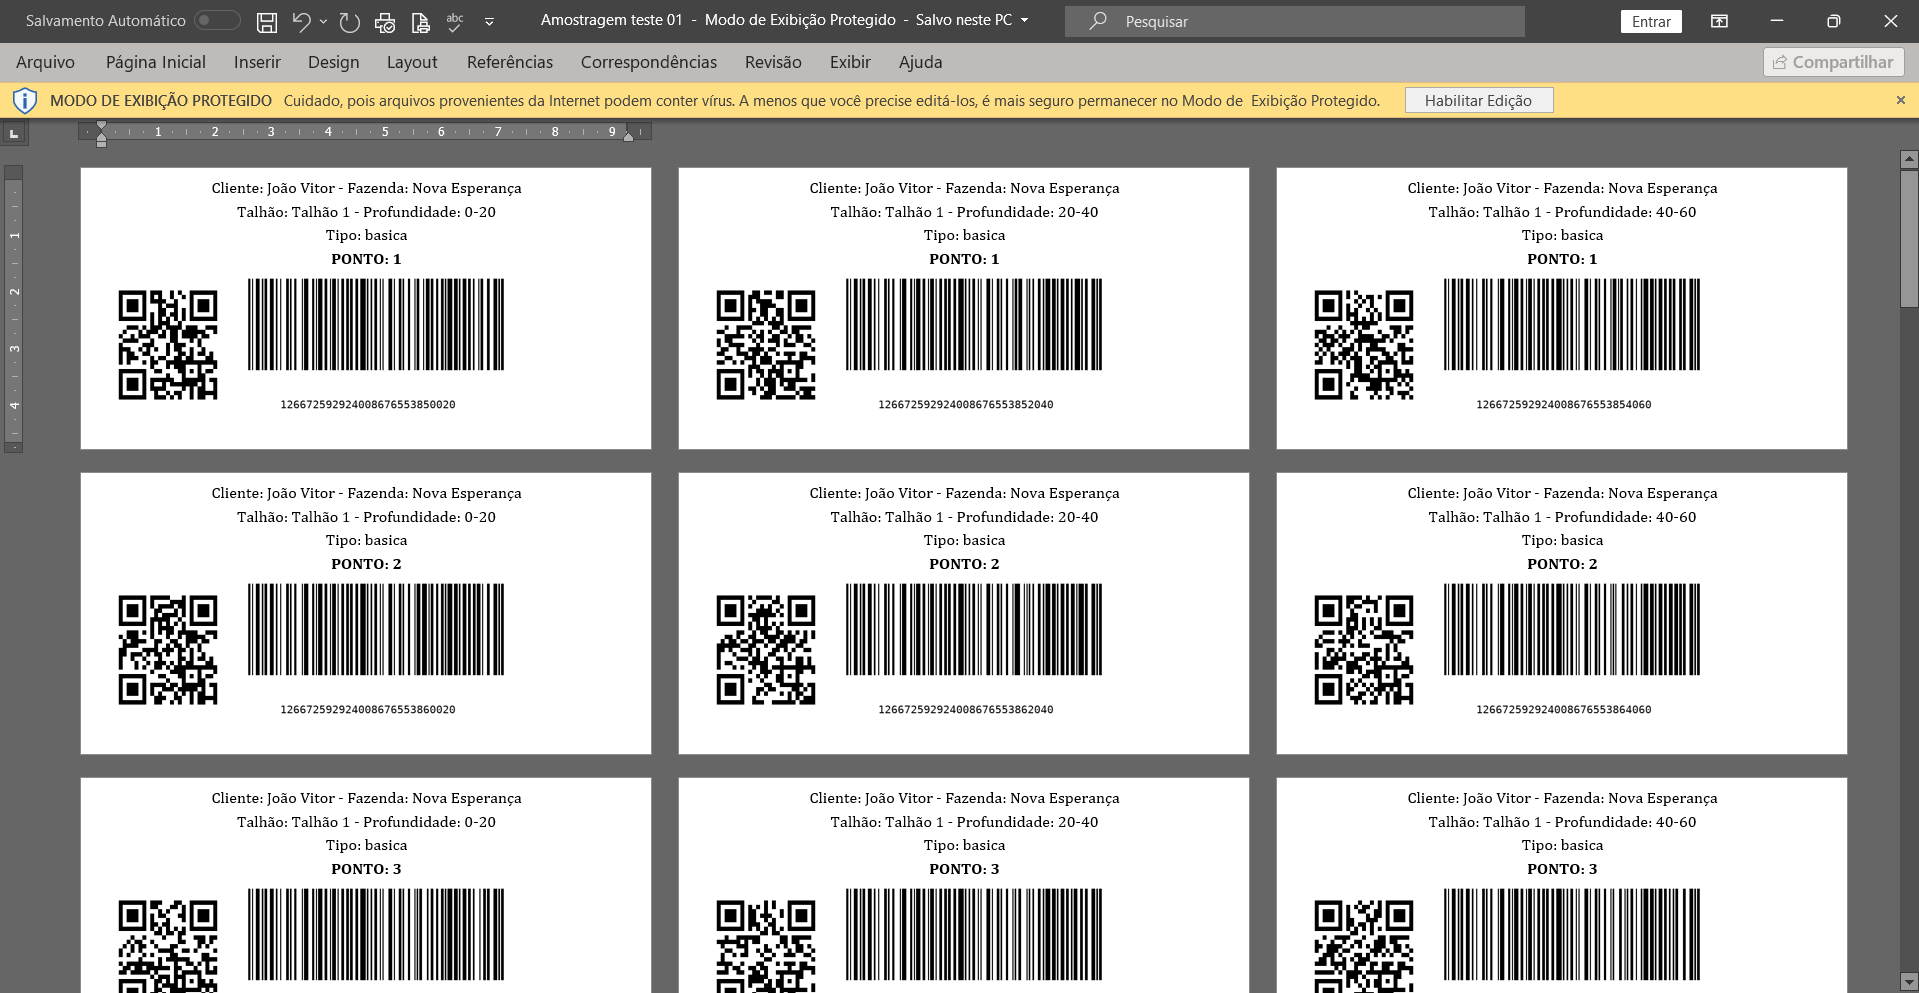The image size is (1919, 993).
Task: Click the barcode on PONTO 2 40-60 label
Action: pos(1572,630)
